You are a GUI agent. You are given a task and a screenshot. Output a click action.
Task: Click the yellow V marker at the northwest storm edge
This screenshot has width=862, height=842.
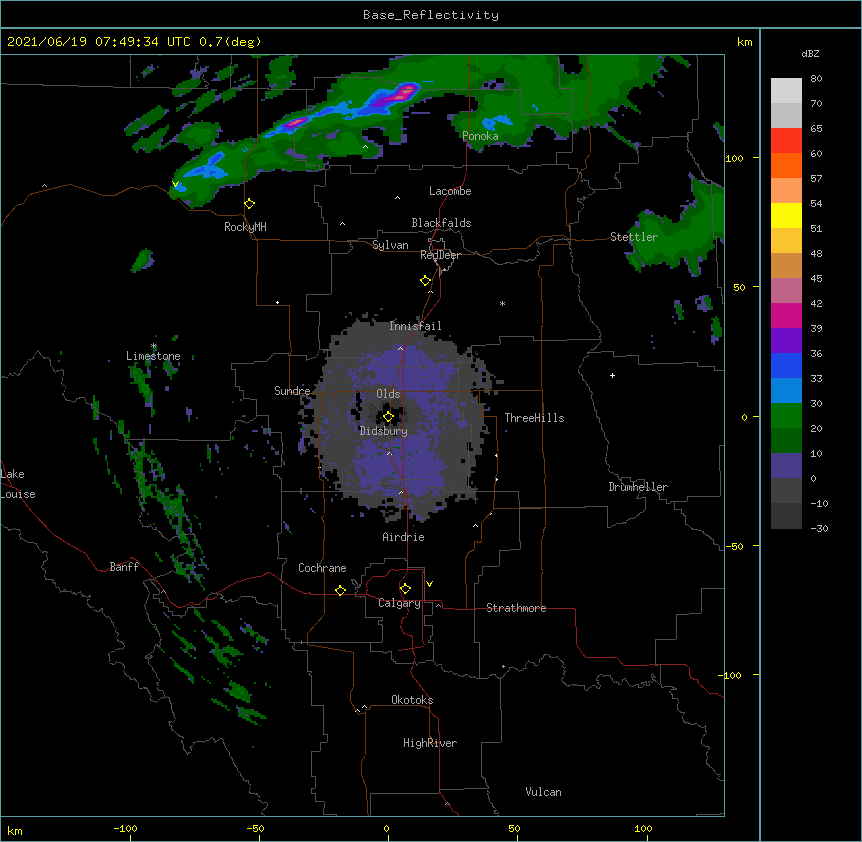pos(175,184)
